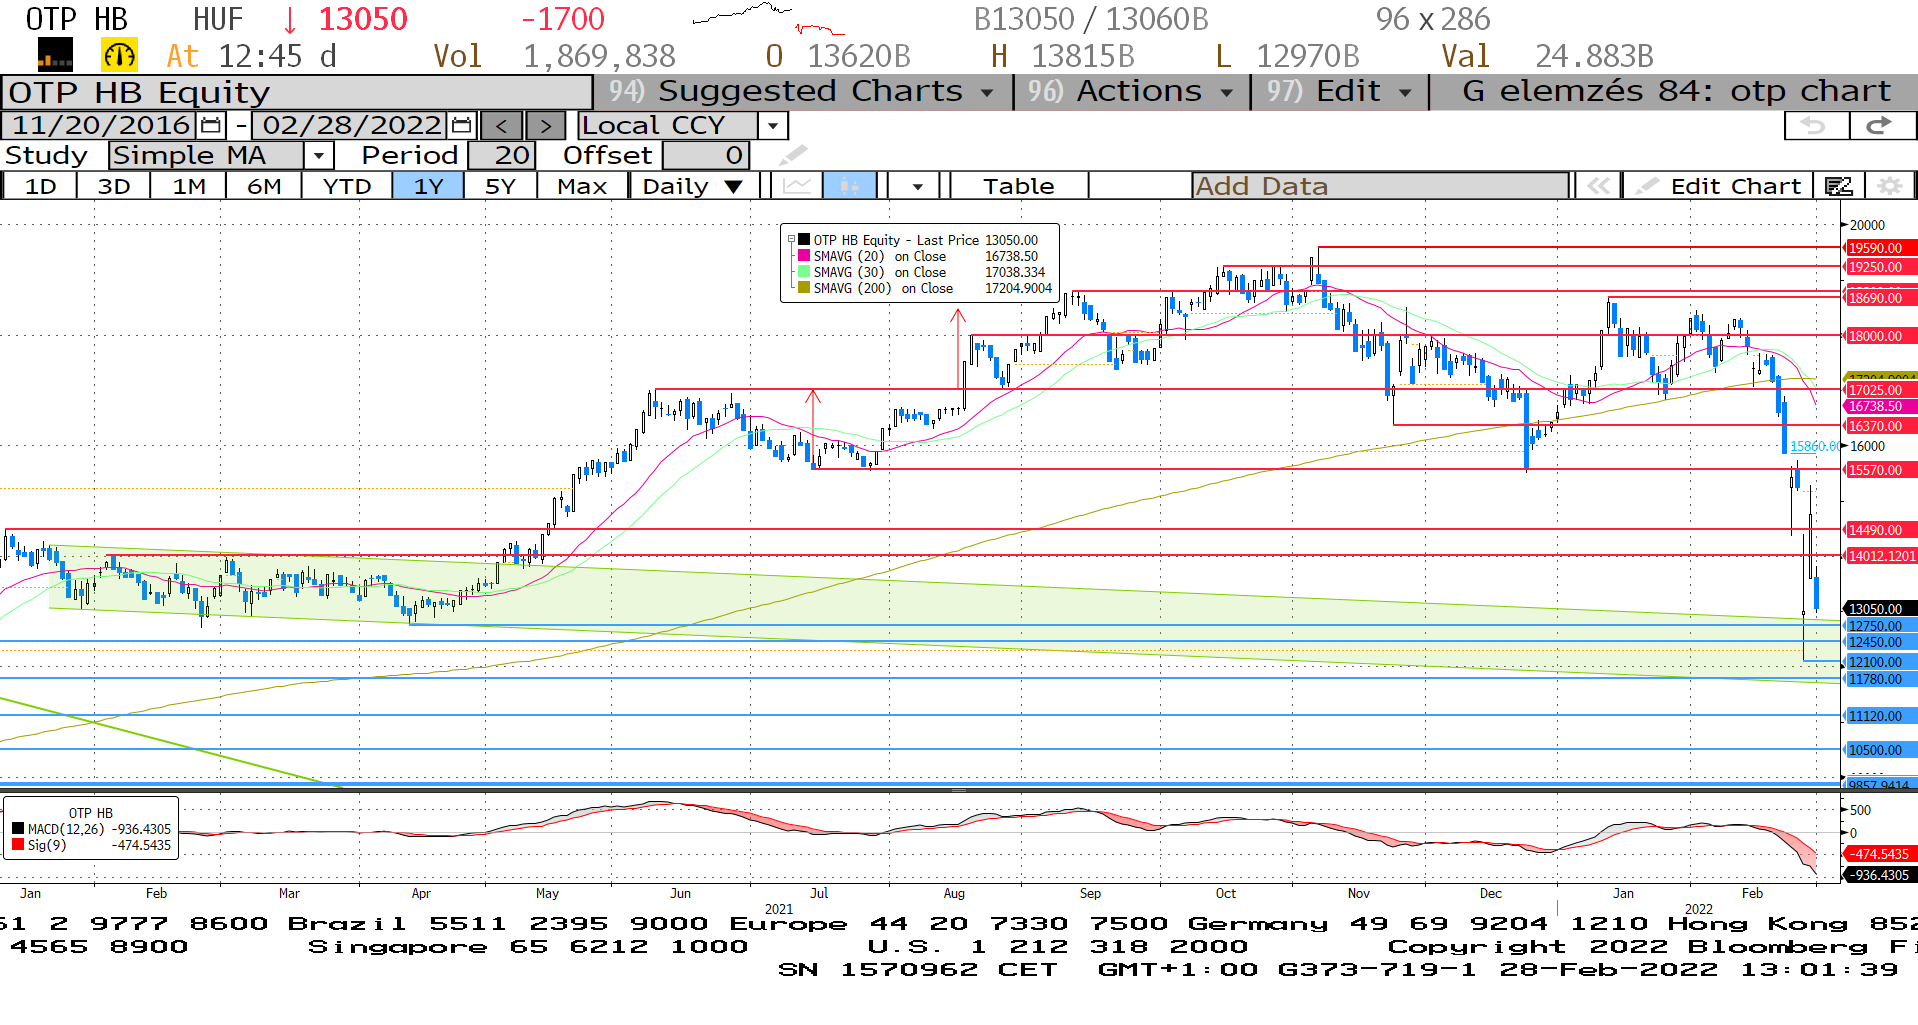Viewport: 1918px width, 1025px height.
Task: Click the 12750.00 blue support label
Action: coord(1880,626)
